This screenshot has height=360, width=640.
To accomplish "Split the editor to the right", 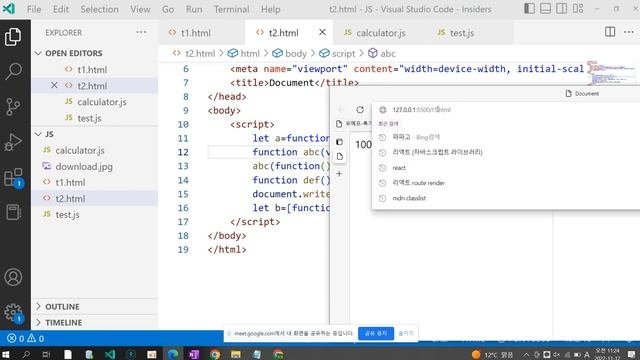I will click(x=610, y=32).
